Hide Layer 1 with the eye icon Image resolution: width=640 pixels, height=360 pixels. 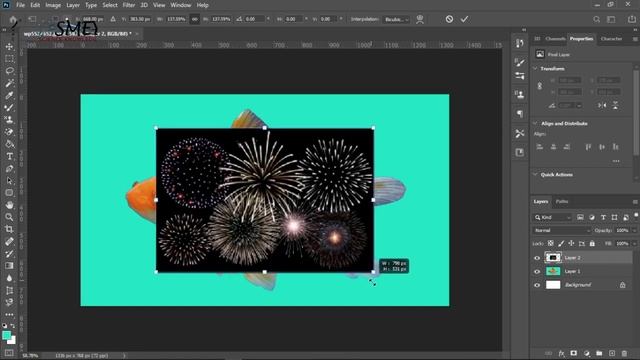pos(537,271)
